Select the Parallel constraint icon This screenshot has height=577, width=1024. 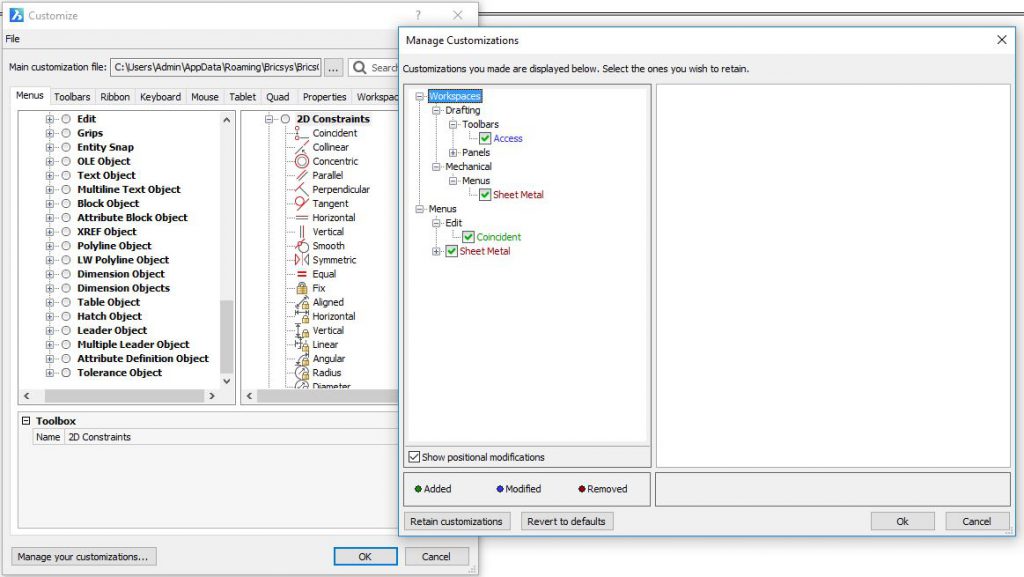[x=301, y=176]
